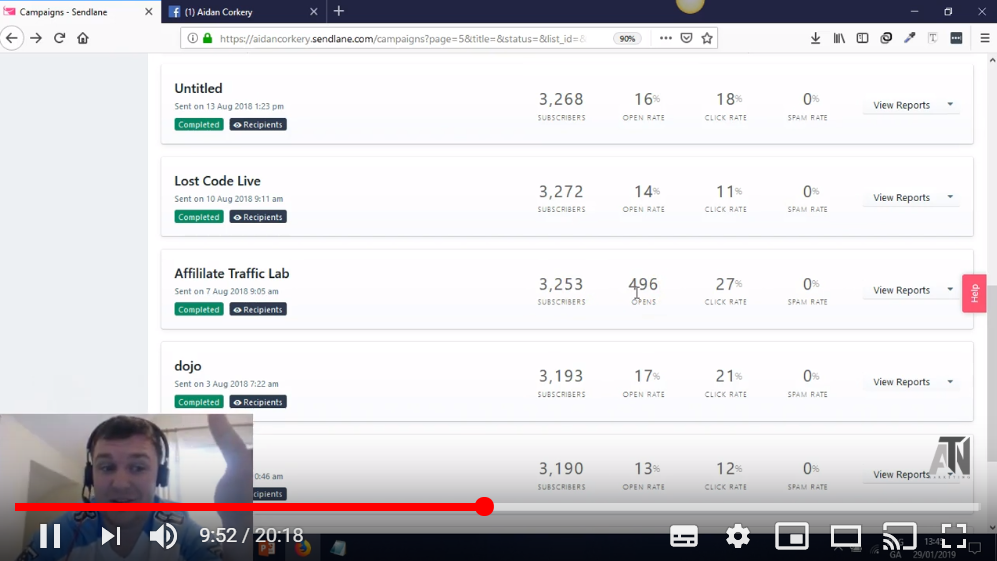The height and width of the screenshot is (561, 997).
Task: Click Recipients button under dojo campaign
Action: (x=258, y=402)
